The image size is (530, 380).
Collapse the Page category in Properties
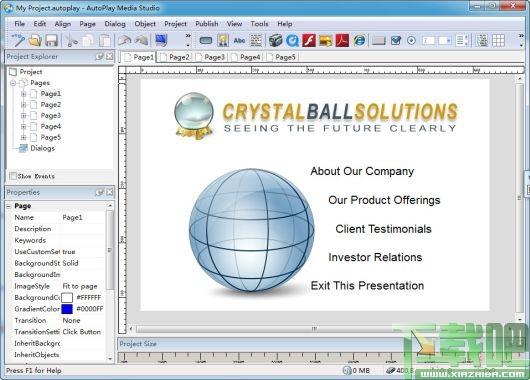(x=9, y=206)
